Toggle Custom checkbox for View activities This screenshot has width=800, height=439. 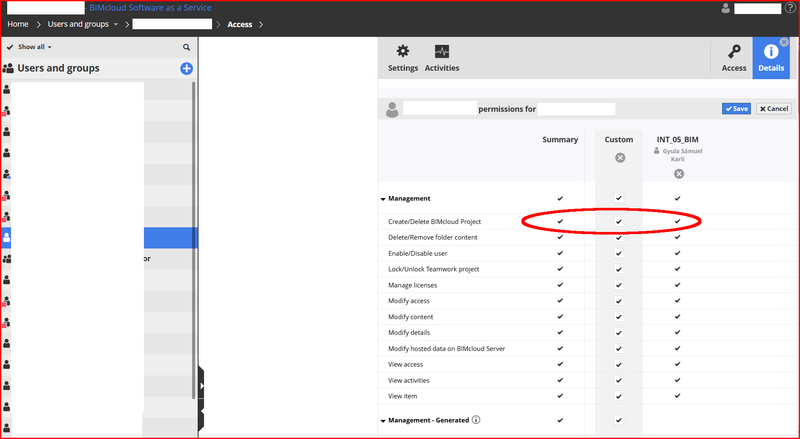click(x=619, y=380)
